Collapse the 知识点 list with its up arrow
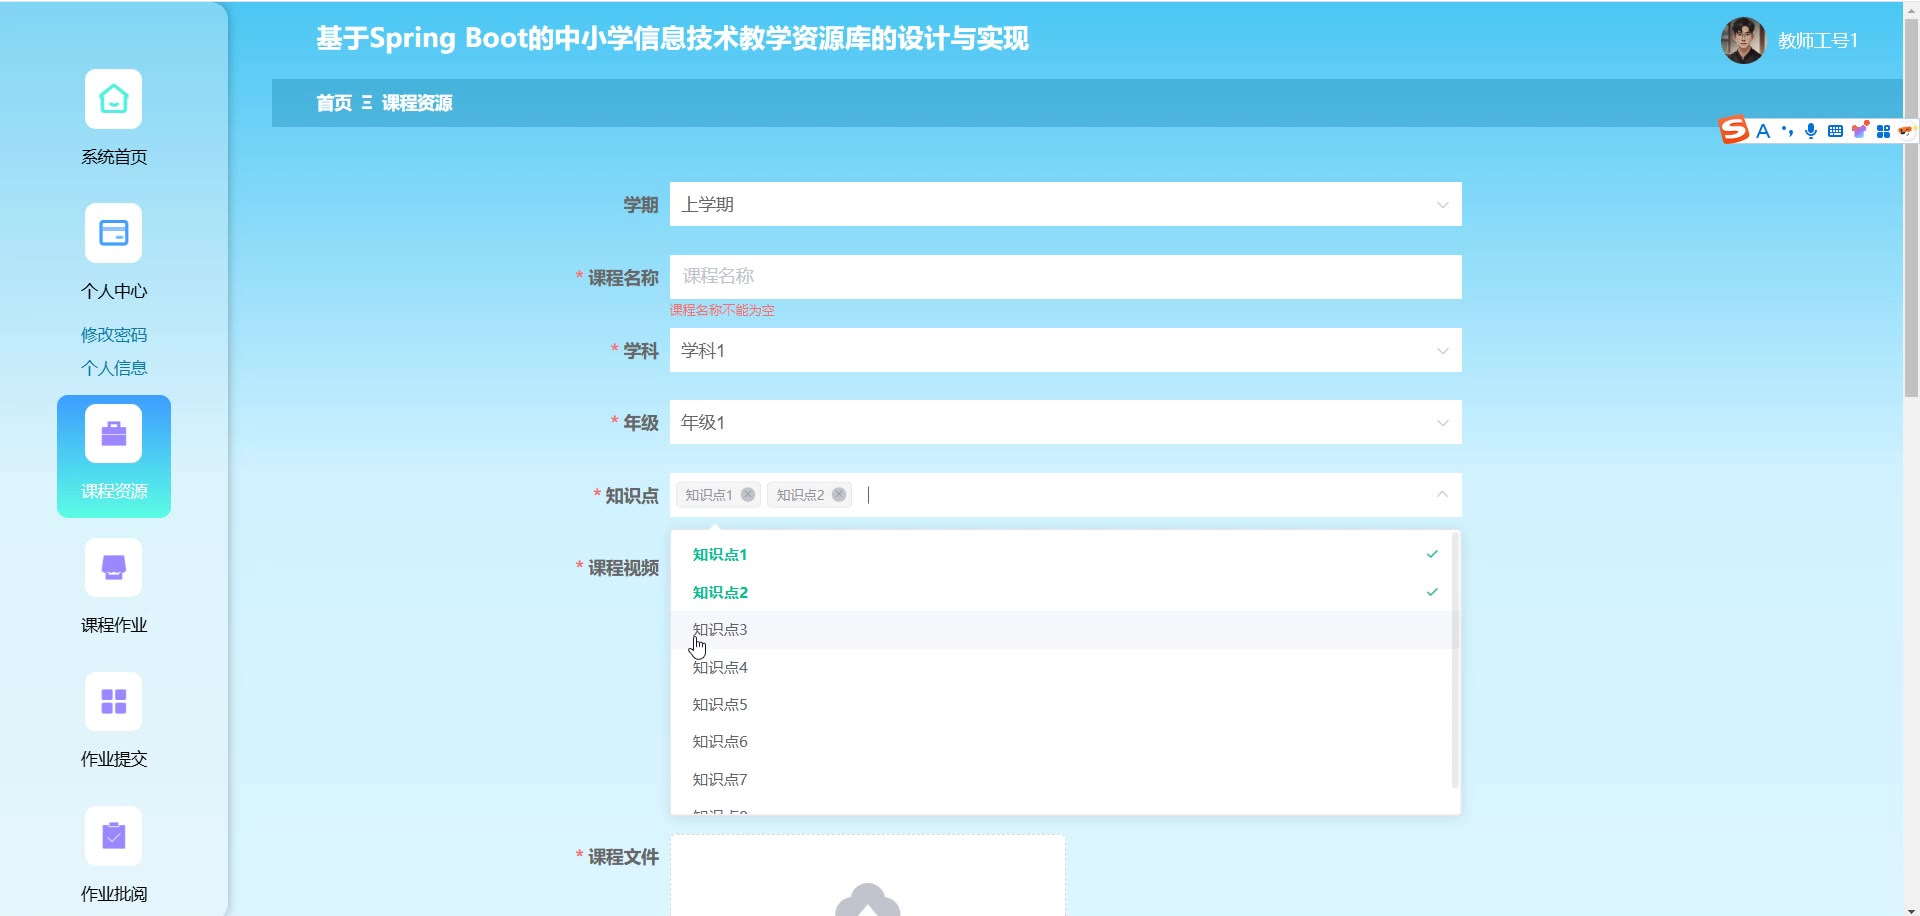This screenshot has width=1920, height=916. tap(1442, 494)
